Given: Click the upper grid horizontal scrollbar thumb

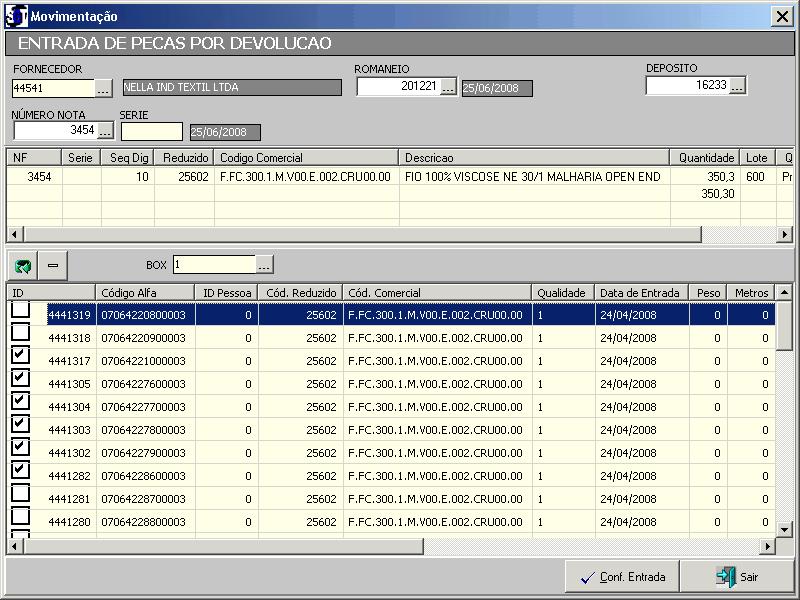Looking at the screenshot, I should (x=360, y=234).
